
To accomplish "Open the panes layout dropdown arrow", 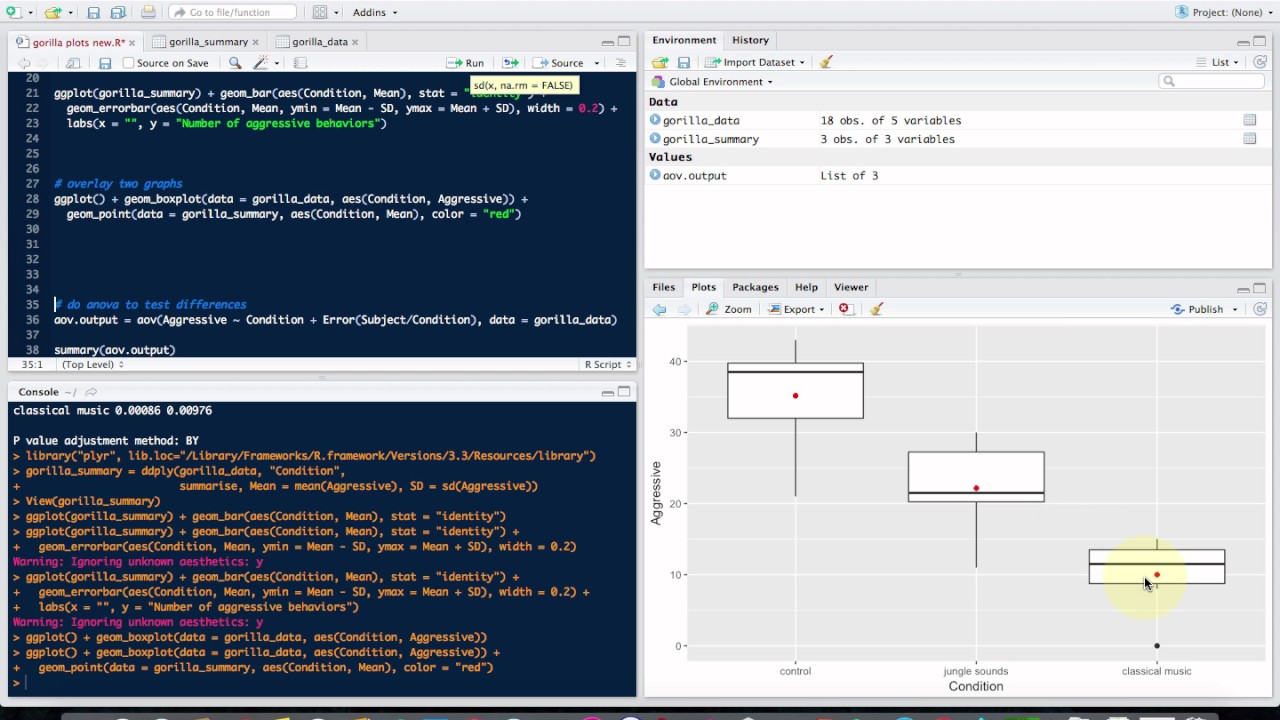I will coord(338,13).
